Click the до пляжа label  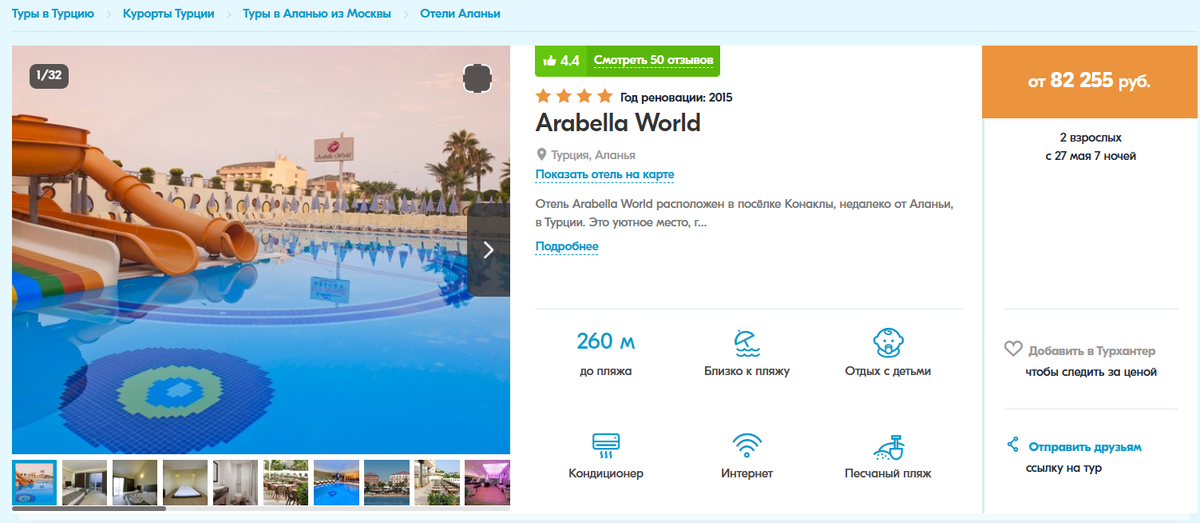[x=606, y=371]
